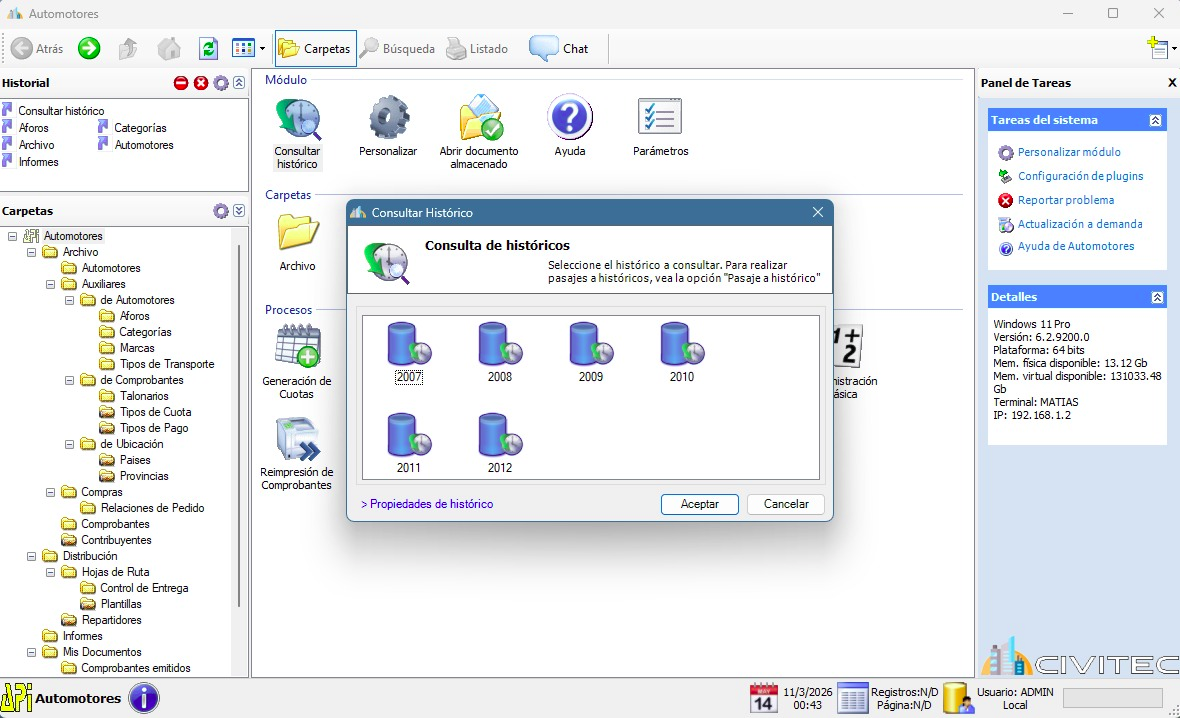Viewport: 1180px width, 718px height.
Task: Open the 2007 historical database icon
Action: pos(409,352)
